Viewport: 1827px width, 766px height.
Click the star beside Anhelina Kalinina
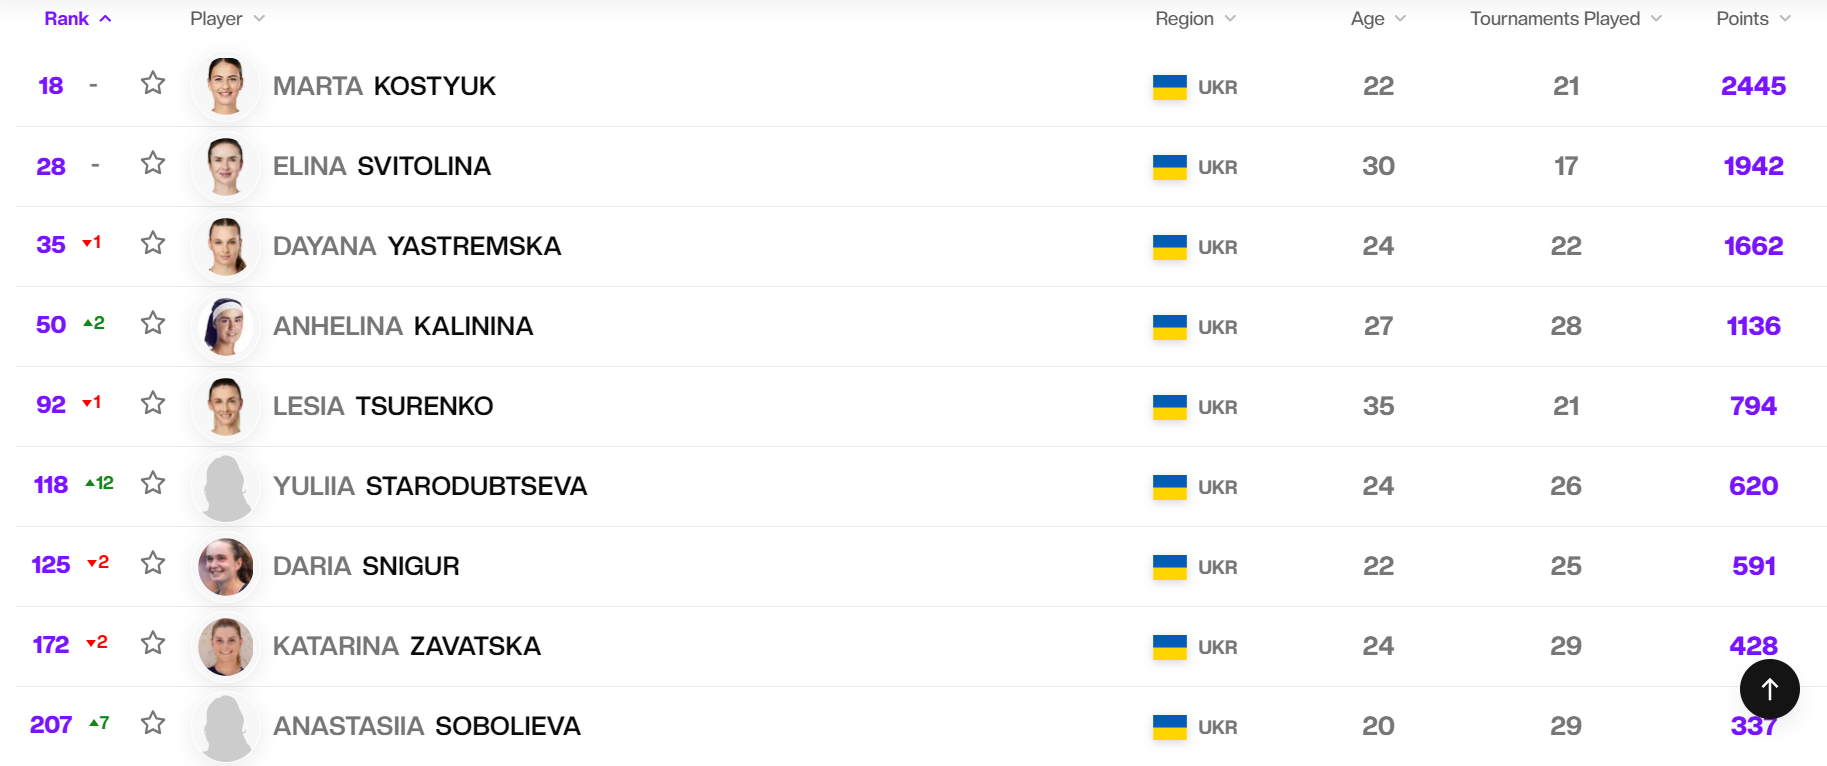(x=153, y=323)
